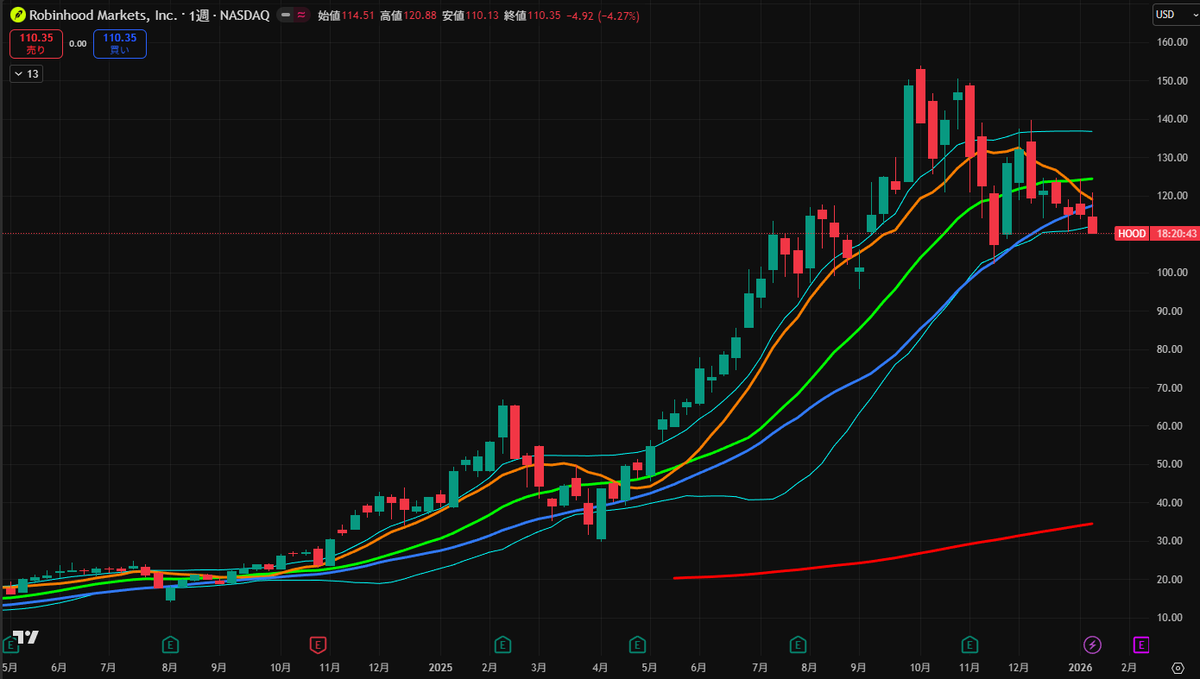Click the gray minus pill icon beside NASDAQ
Viewport: 1200px width, 679px height.
[287, 16]
